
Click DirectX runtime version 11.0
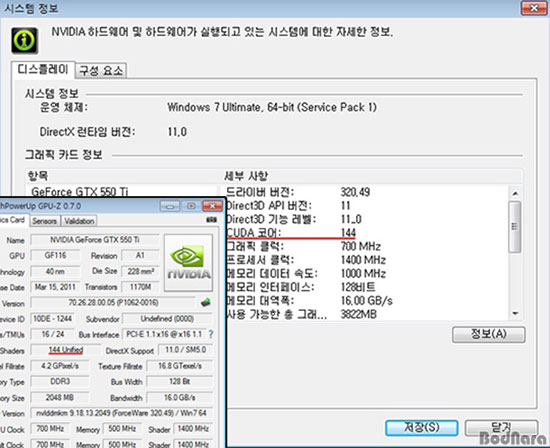coord(177,132)
